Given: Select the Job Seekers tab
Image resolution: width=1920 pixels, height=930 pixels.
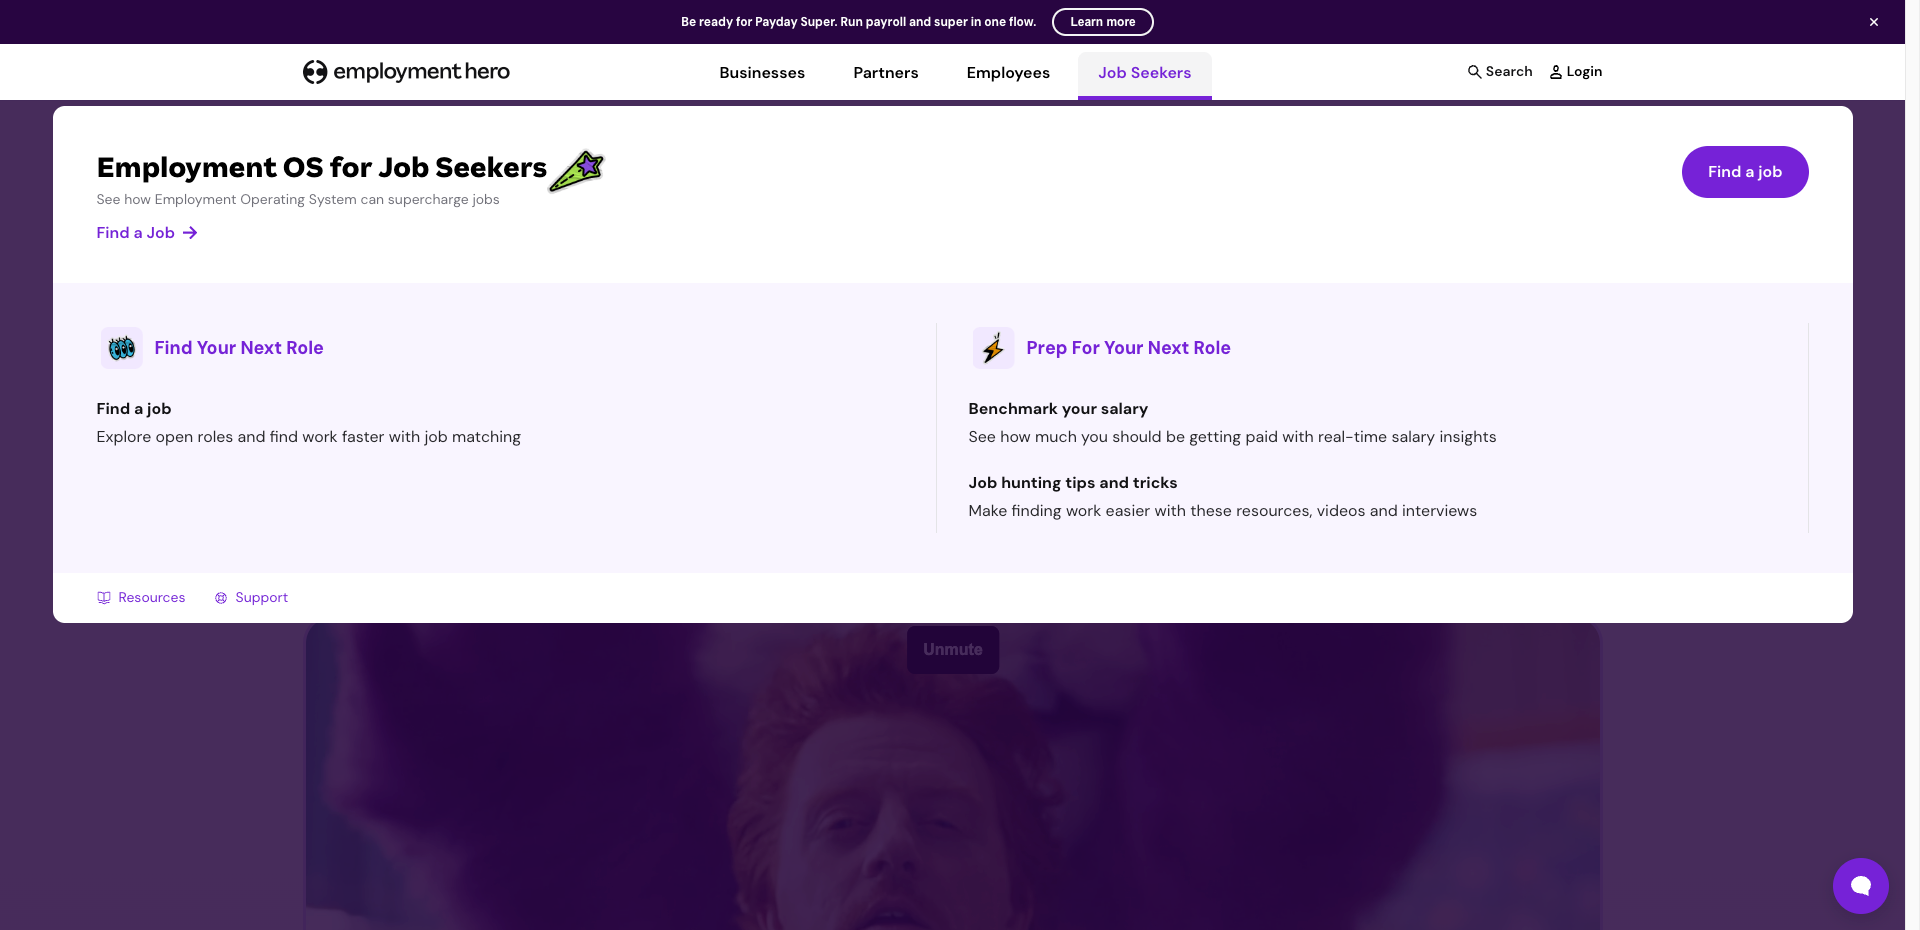Looking at the screenshot, I should click(x=1145, y=73).
